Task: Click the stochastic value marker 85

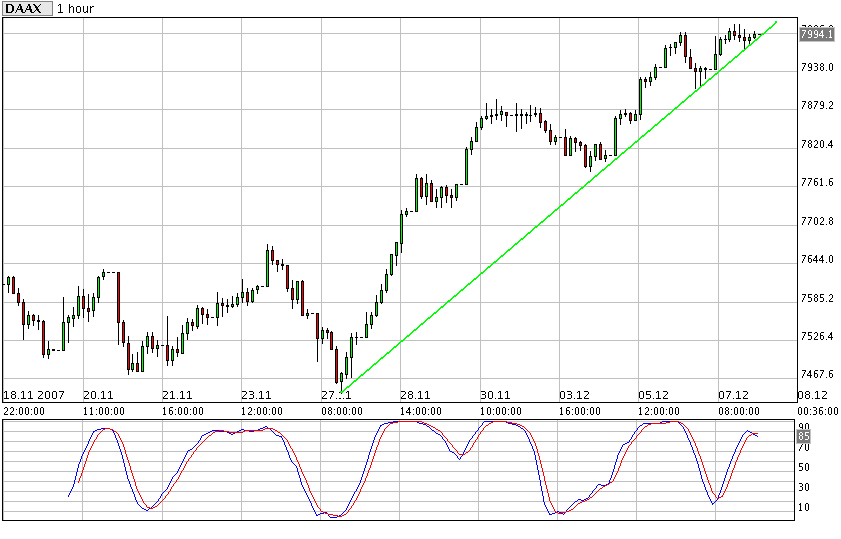Action: (803, 435)
